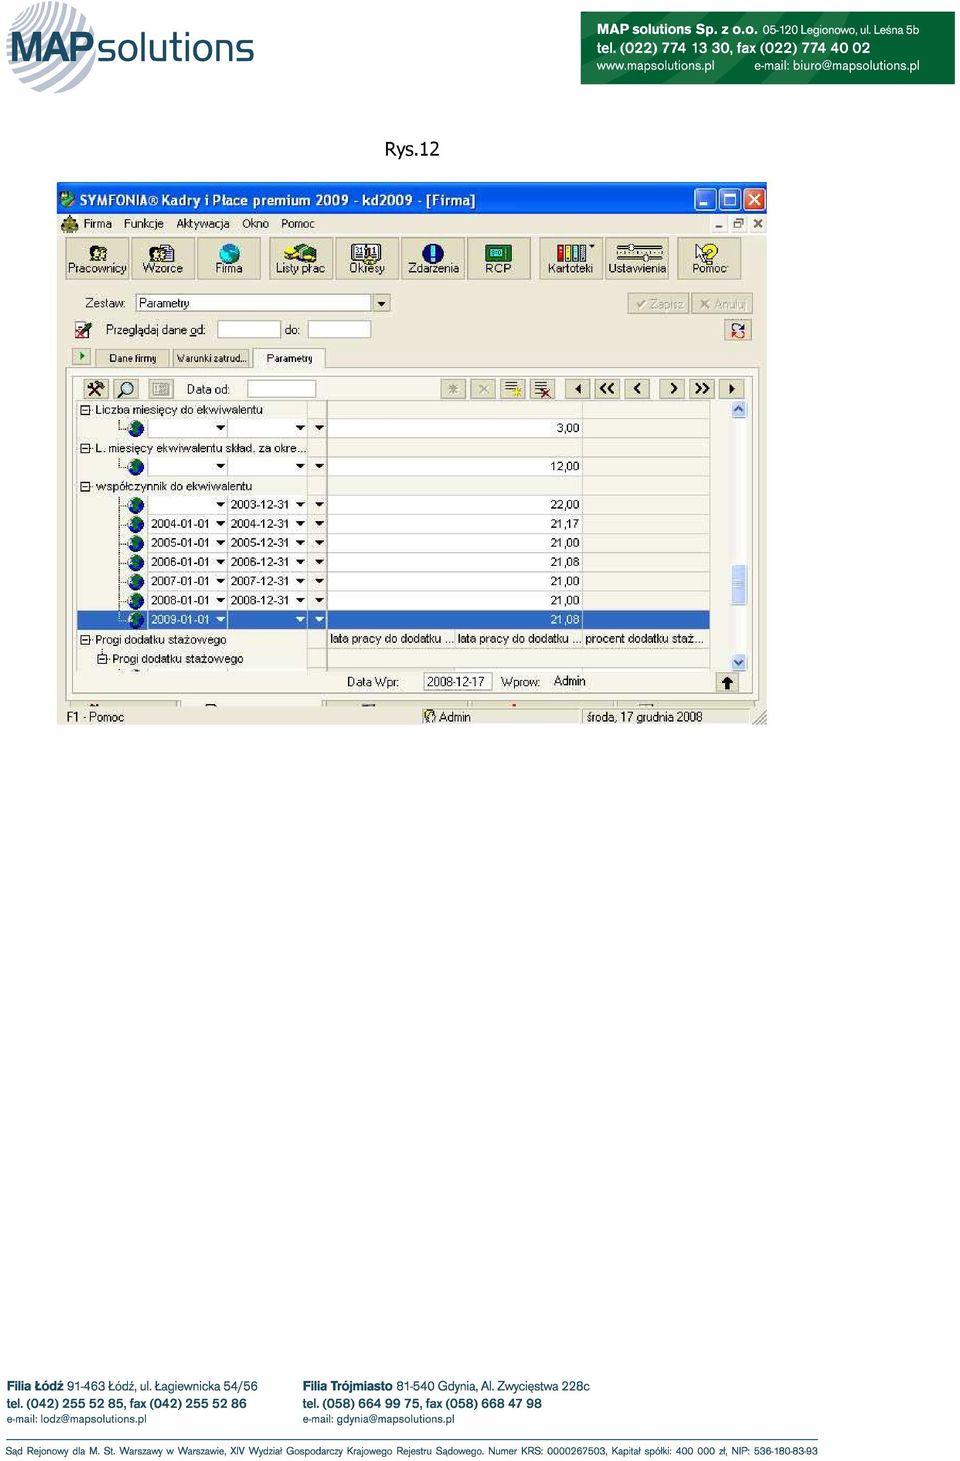Screen dimensions: 960x1461
Task: Jump back with double left chevron
Action: point(607,388)
